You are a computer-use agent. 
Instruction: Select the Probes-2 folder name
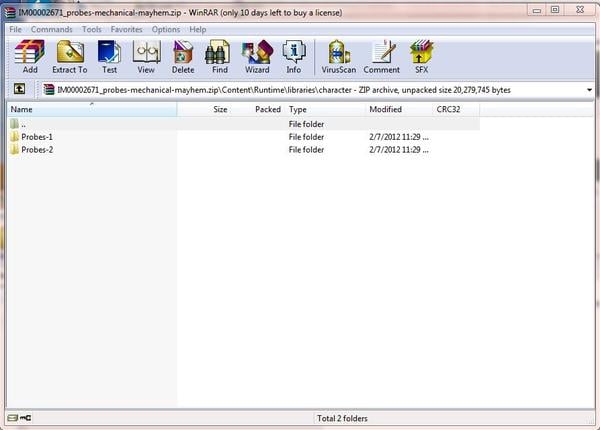click(37, 150)
